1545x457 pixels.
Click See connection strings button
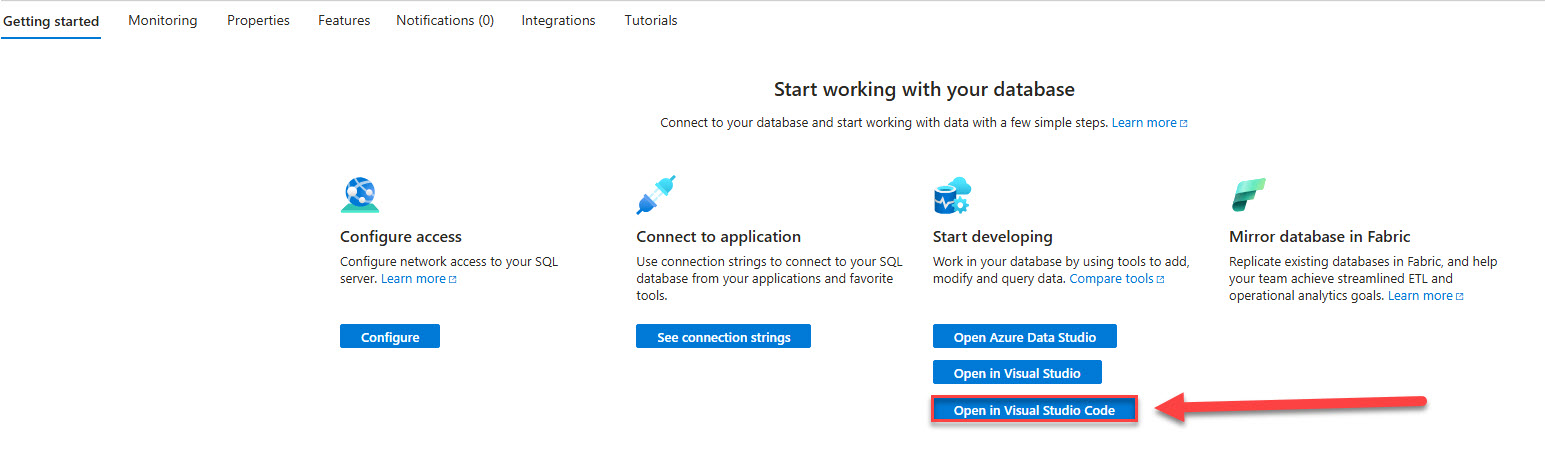(723, 337)
